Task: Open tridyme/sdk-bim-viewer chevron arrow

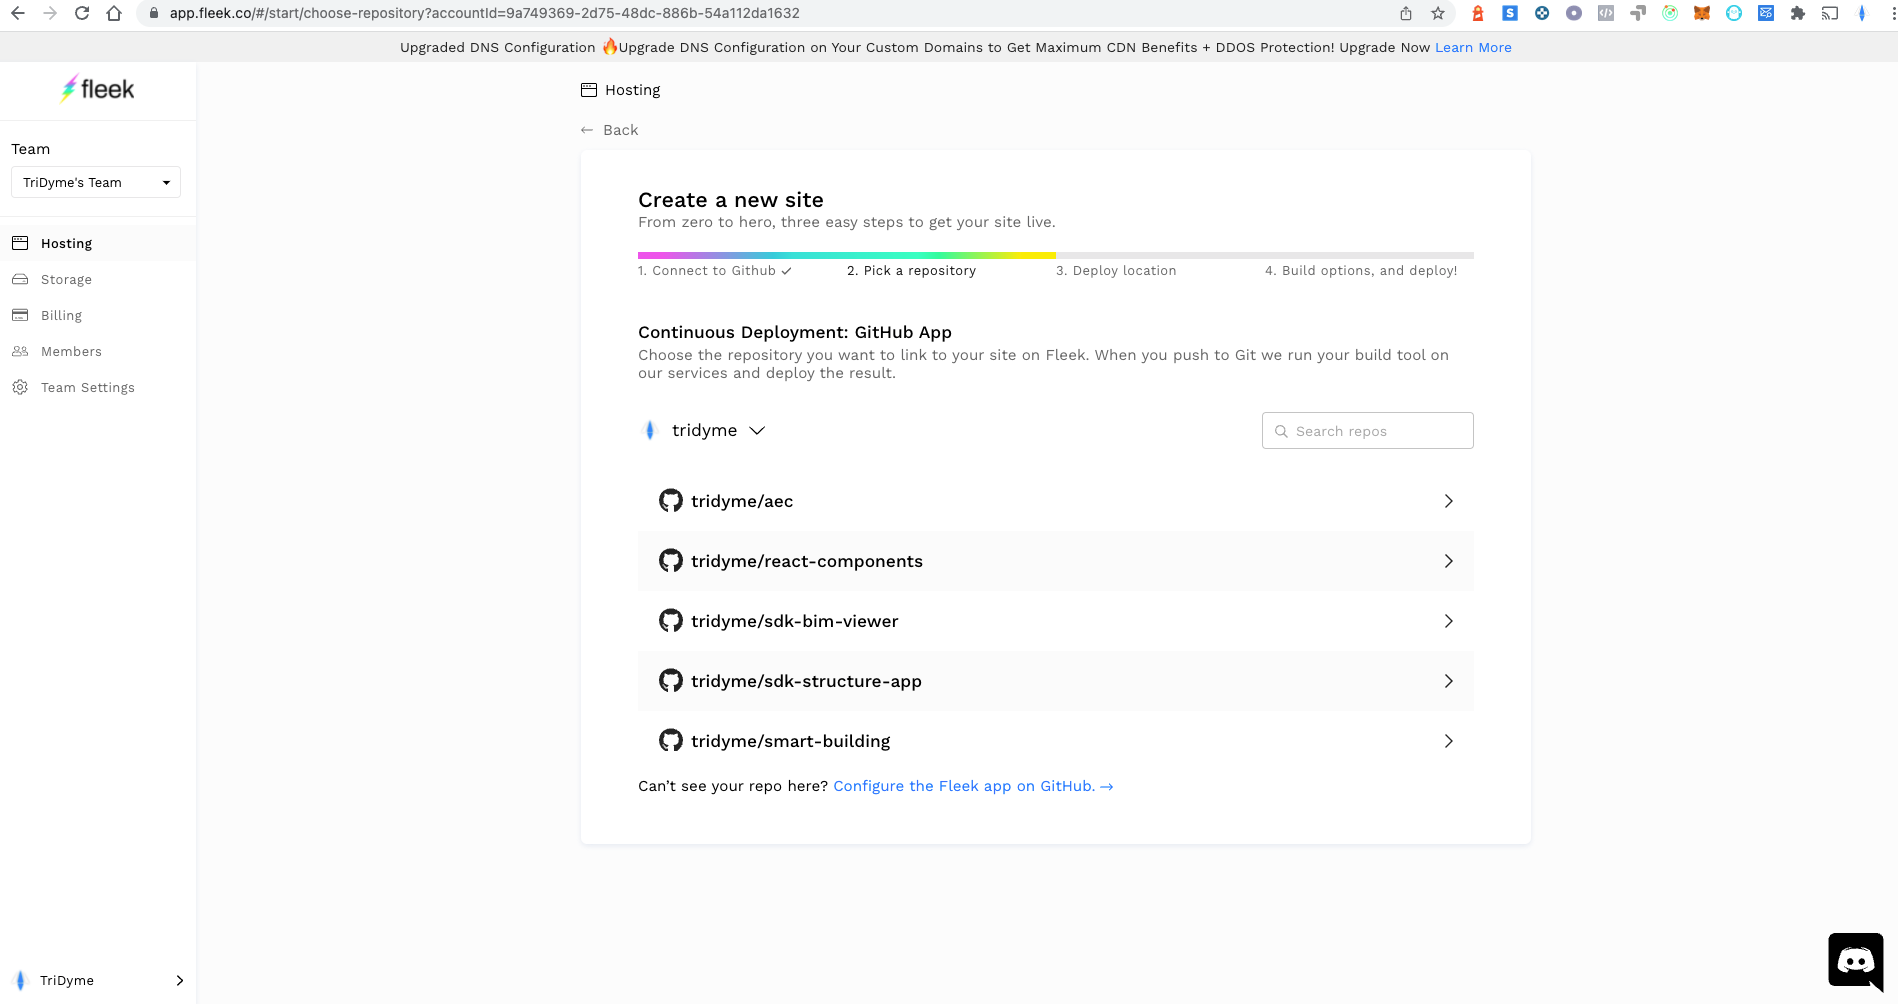Action: (x=1448, y=621)
